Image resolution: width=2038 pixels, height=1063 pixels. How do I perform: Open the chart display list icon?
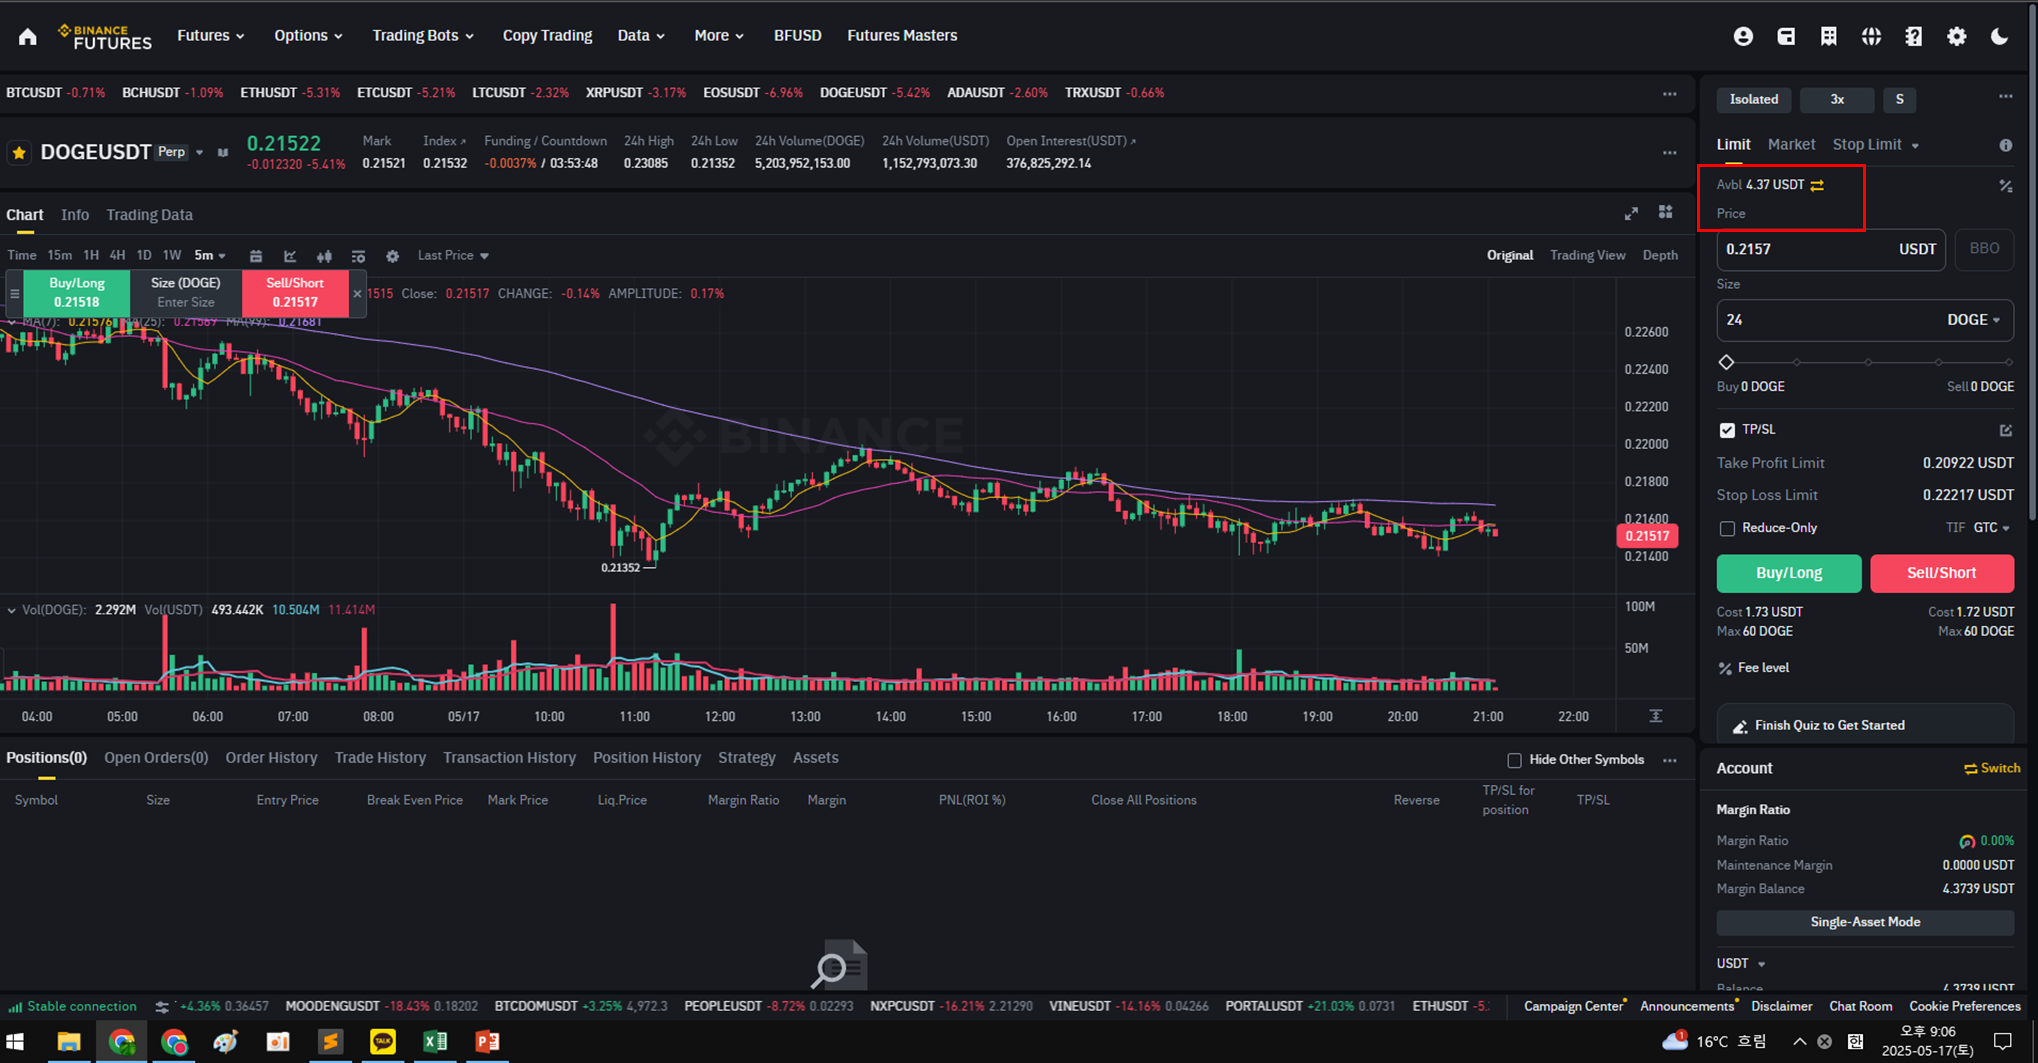[358, 256]
